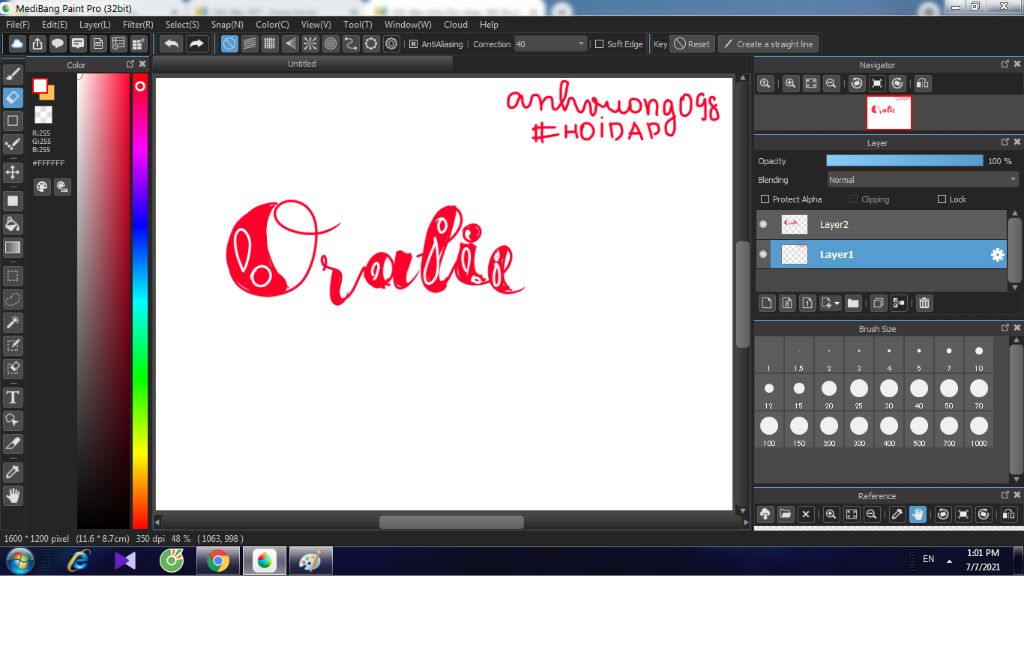This screenshot has width=1024, height=661.
Task: Enable crisscross grid snap
Action: (x=270, y=44)
